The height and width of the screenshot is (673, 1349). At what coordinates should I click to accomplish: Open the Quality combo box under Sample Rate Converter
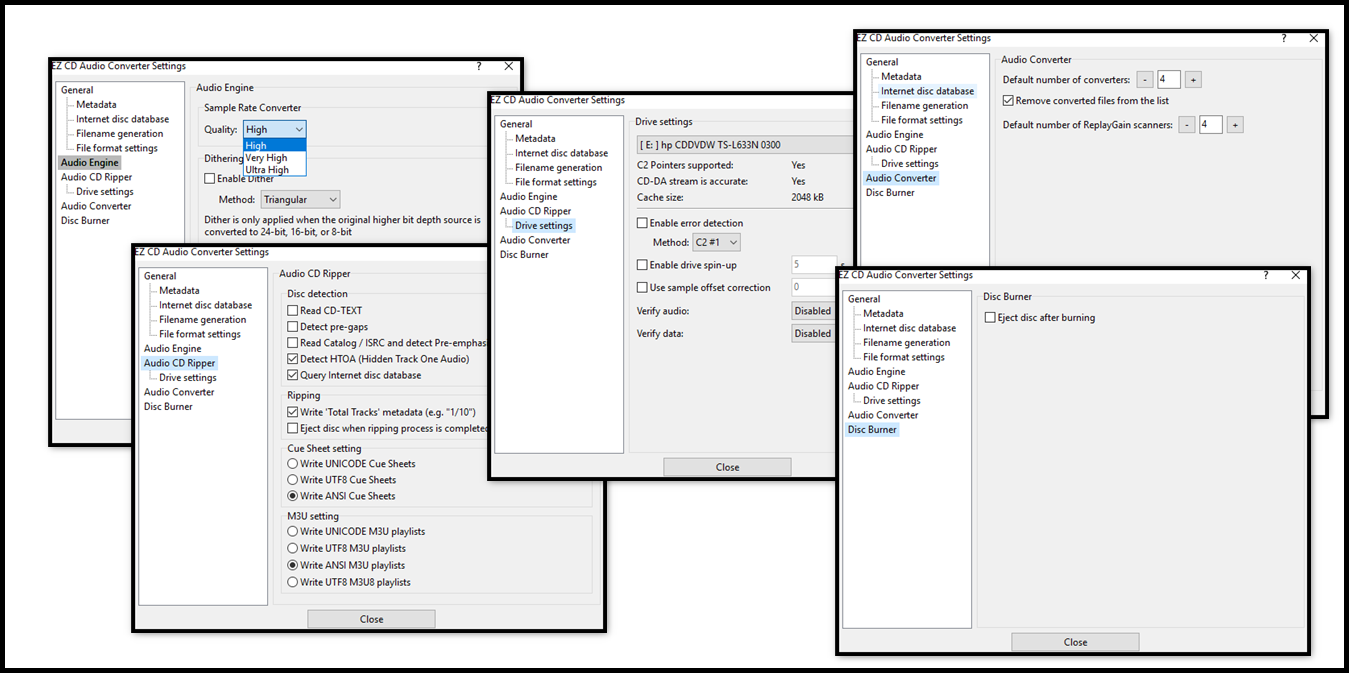point(274,129)
